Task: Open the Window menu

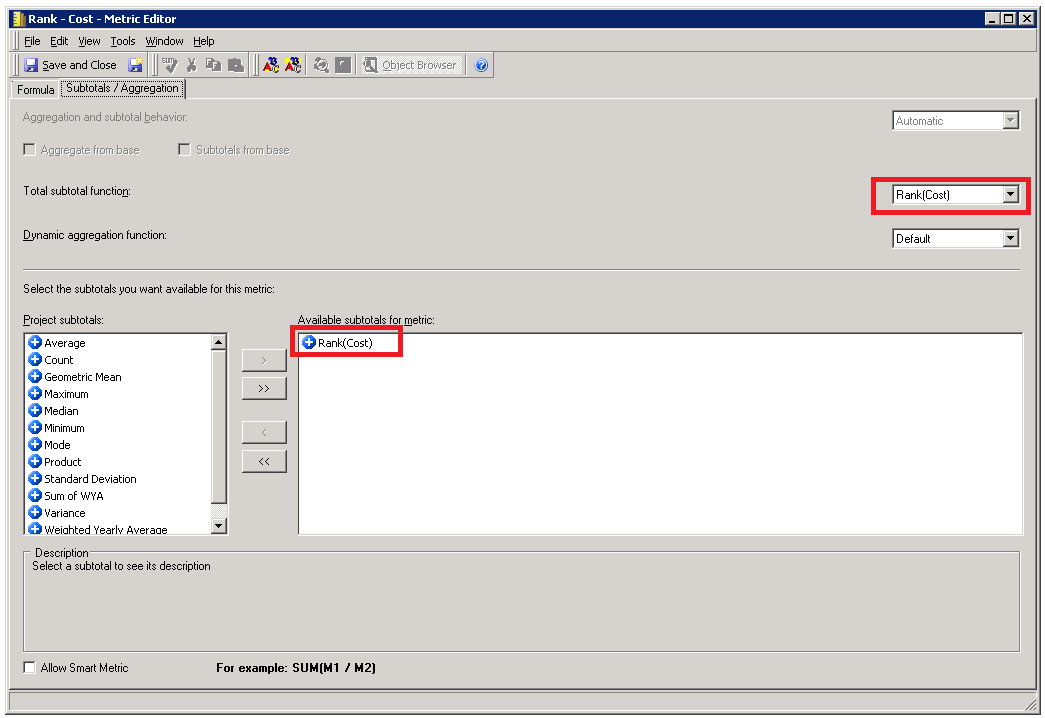Action: pyautogui.click(x=164, y=41)
